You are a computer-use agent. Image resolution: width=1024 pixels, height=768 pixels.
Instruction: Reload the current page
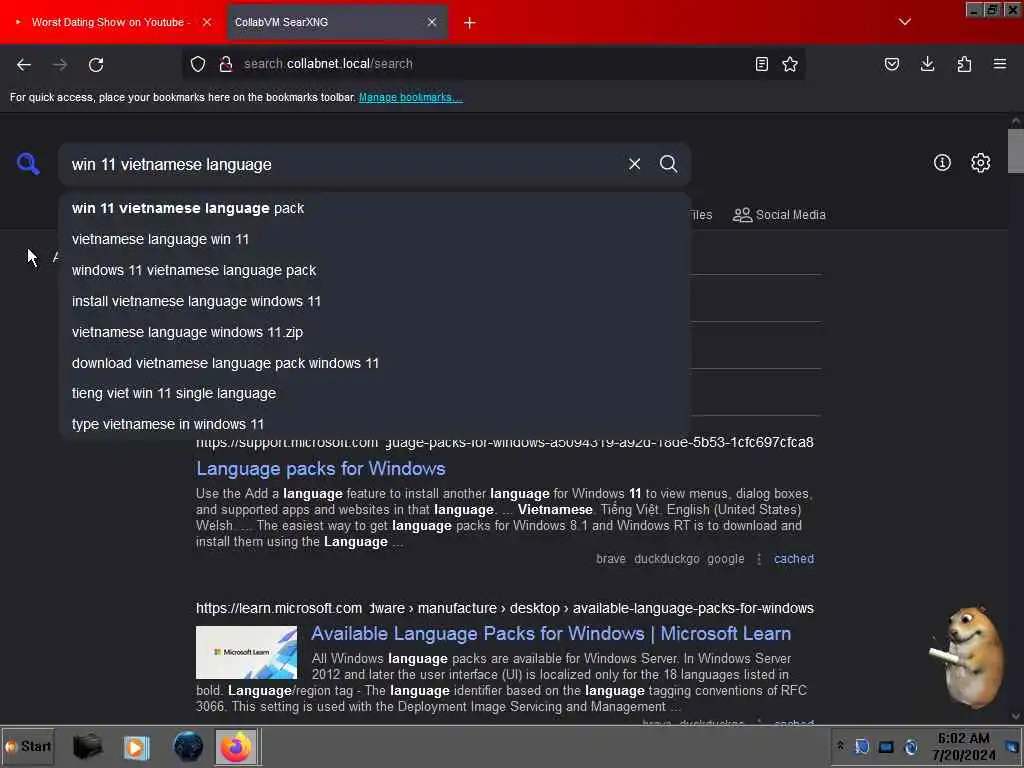pyautogui.click(x=96, y=64)
